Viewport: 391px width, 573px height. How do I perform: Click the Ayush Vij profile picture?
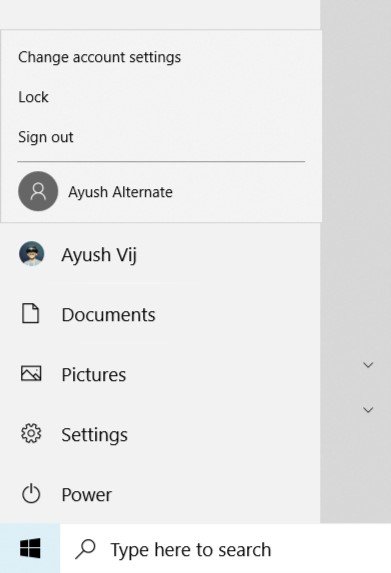click(x=32, y=253)
